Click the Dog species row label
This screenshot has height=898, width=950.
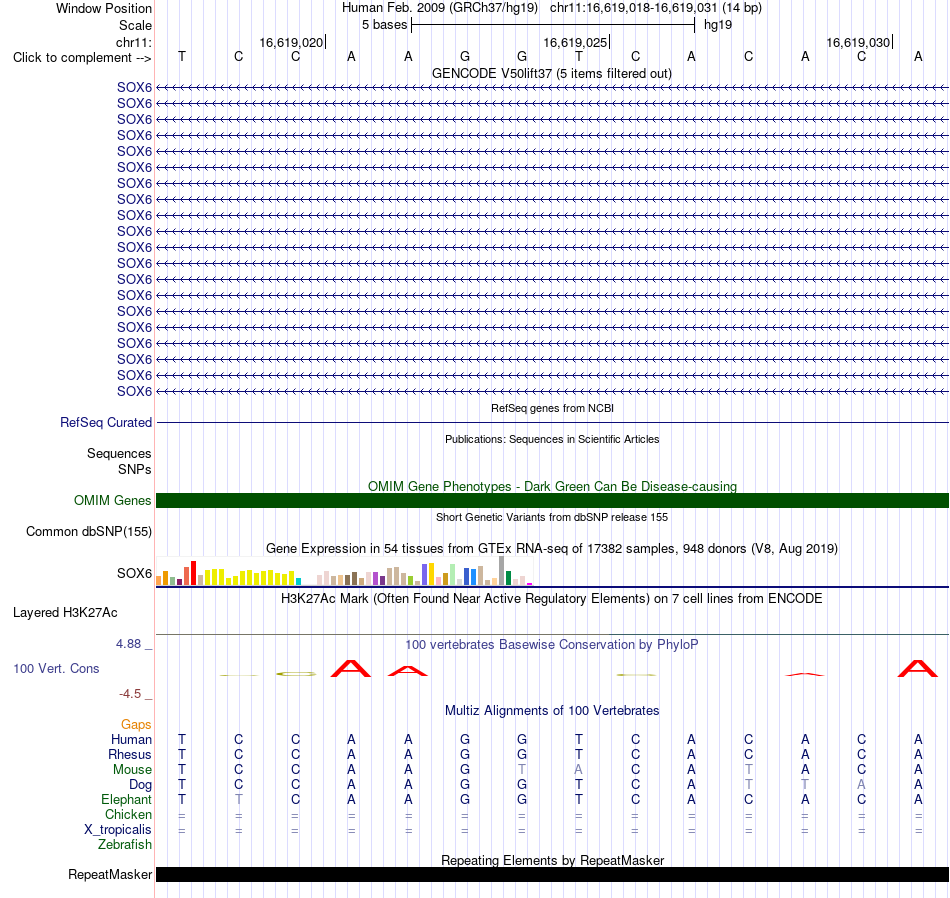[x=140, y=785]
